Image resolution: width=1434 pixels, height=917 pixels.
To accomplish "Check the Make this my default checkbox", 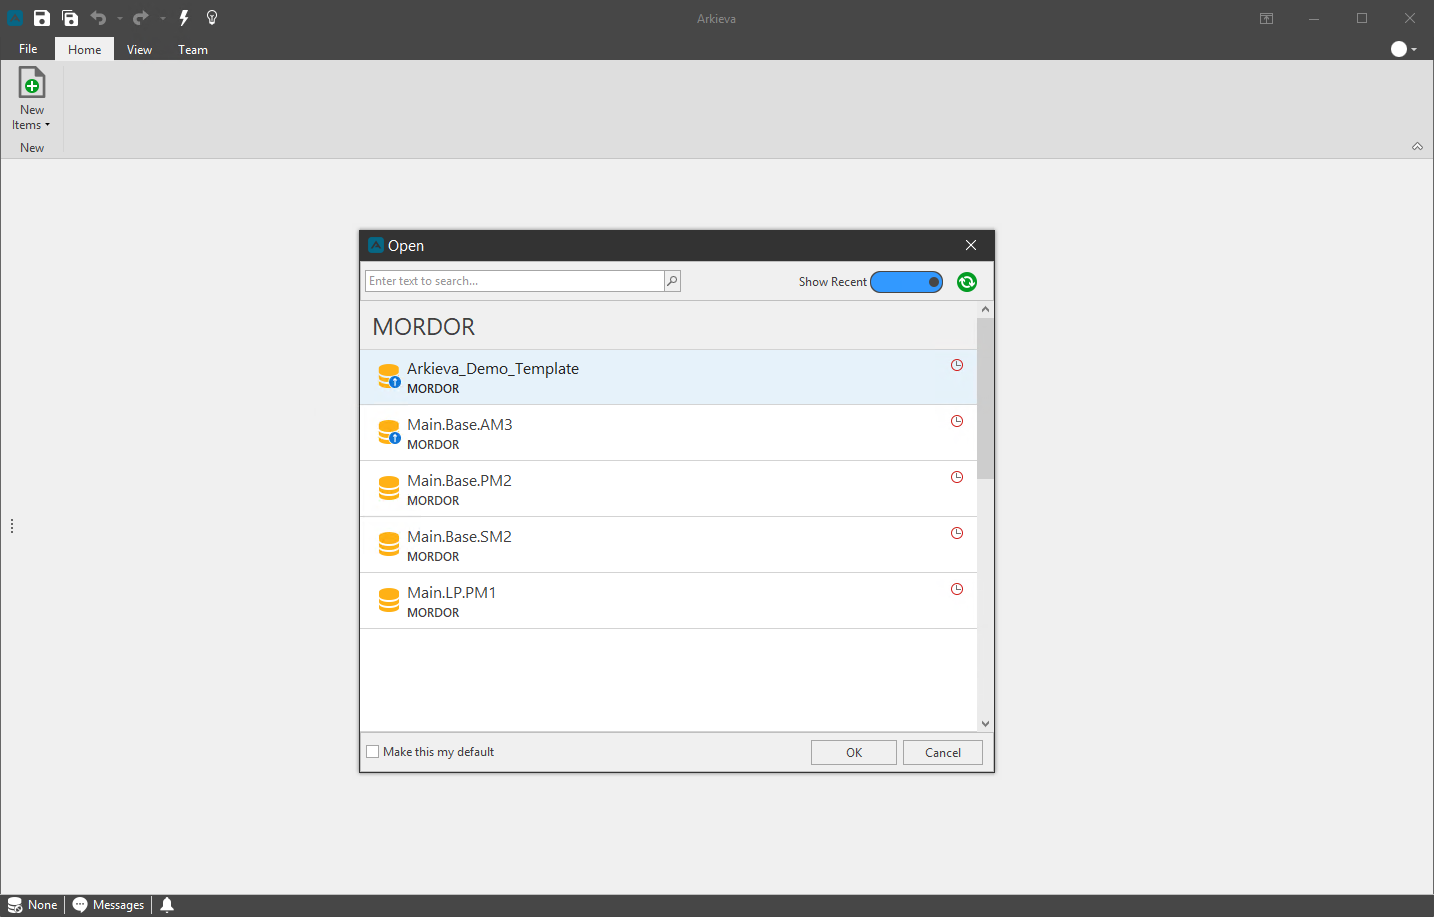I will click(x=373, y=752).
